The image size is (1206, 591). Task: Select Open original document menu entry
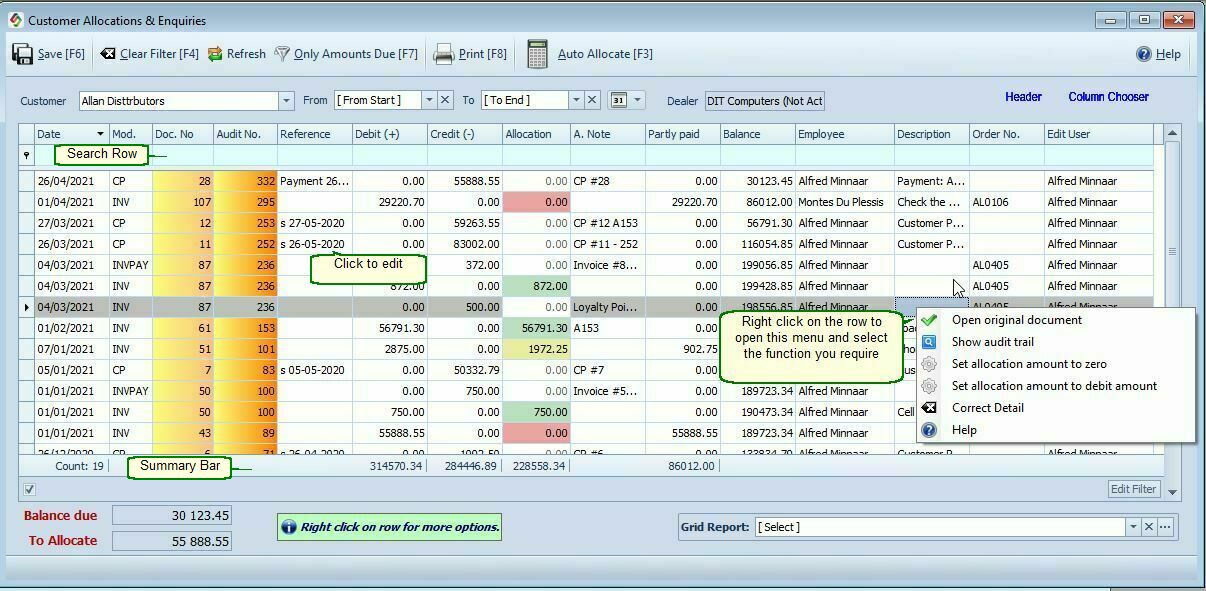1016,320
